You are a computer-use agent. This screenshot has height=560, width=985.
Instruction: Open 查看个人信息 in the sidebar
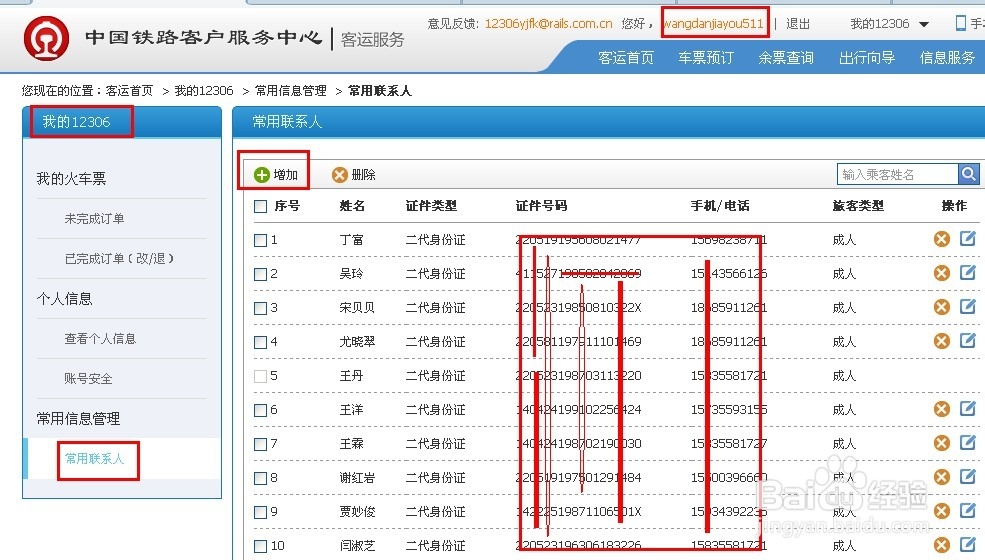click(100, 339)
